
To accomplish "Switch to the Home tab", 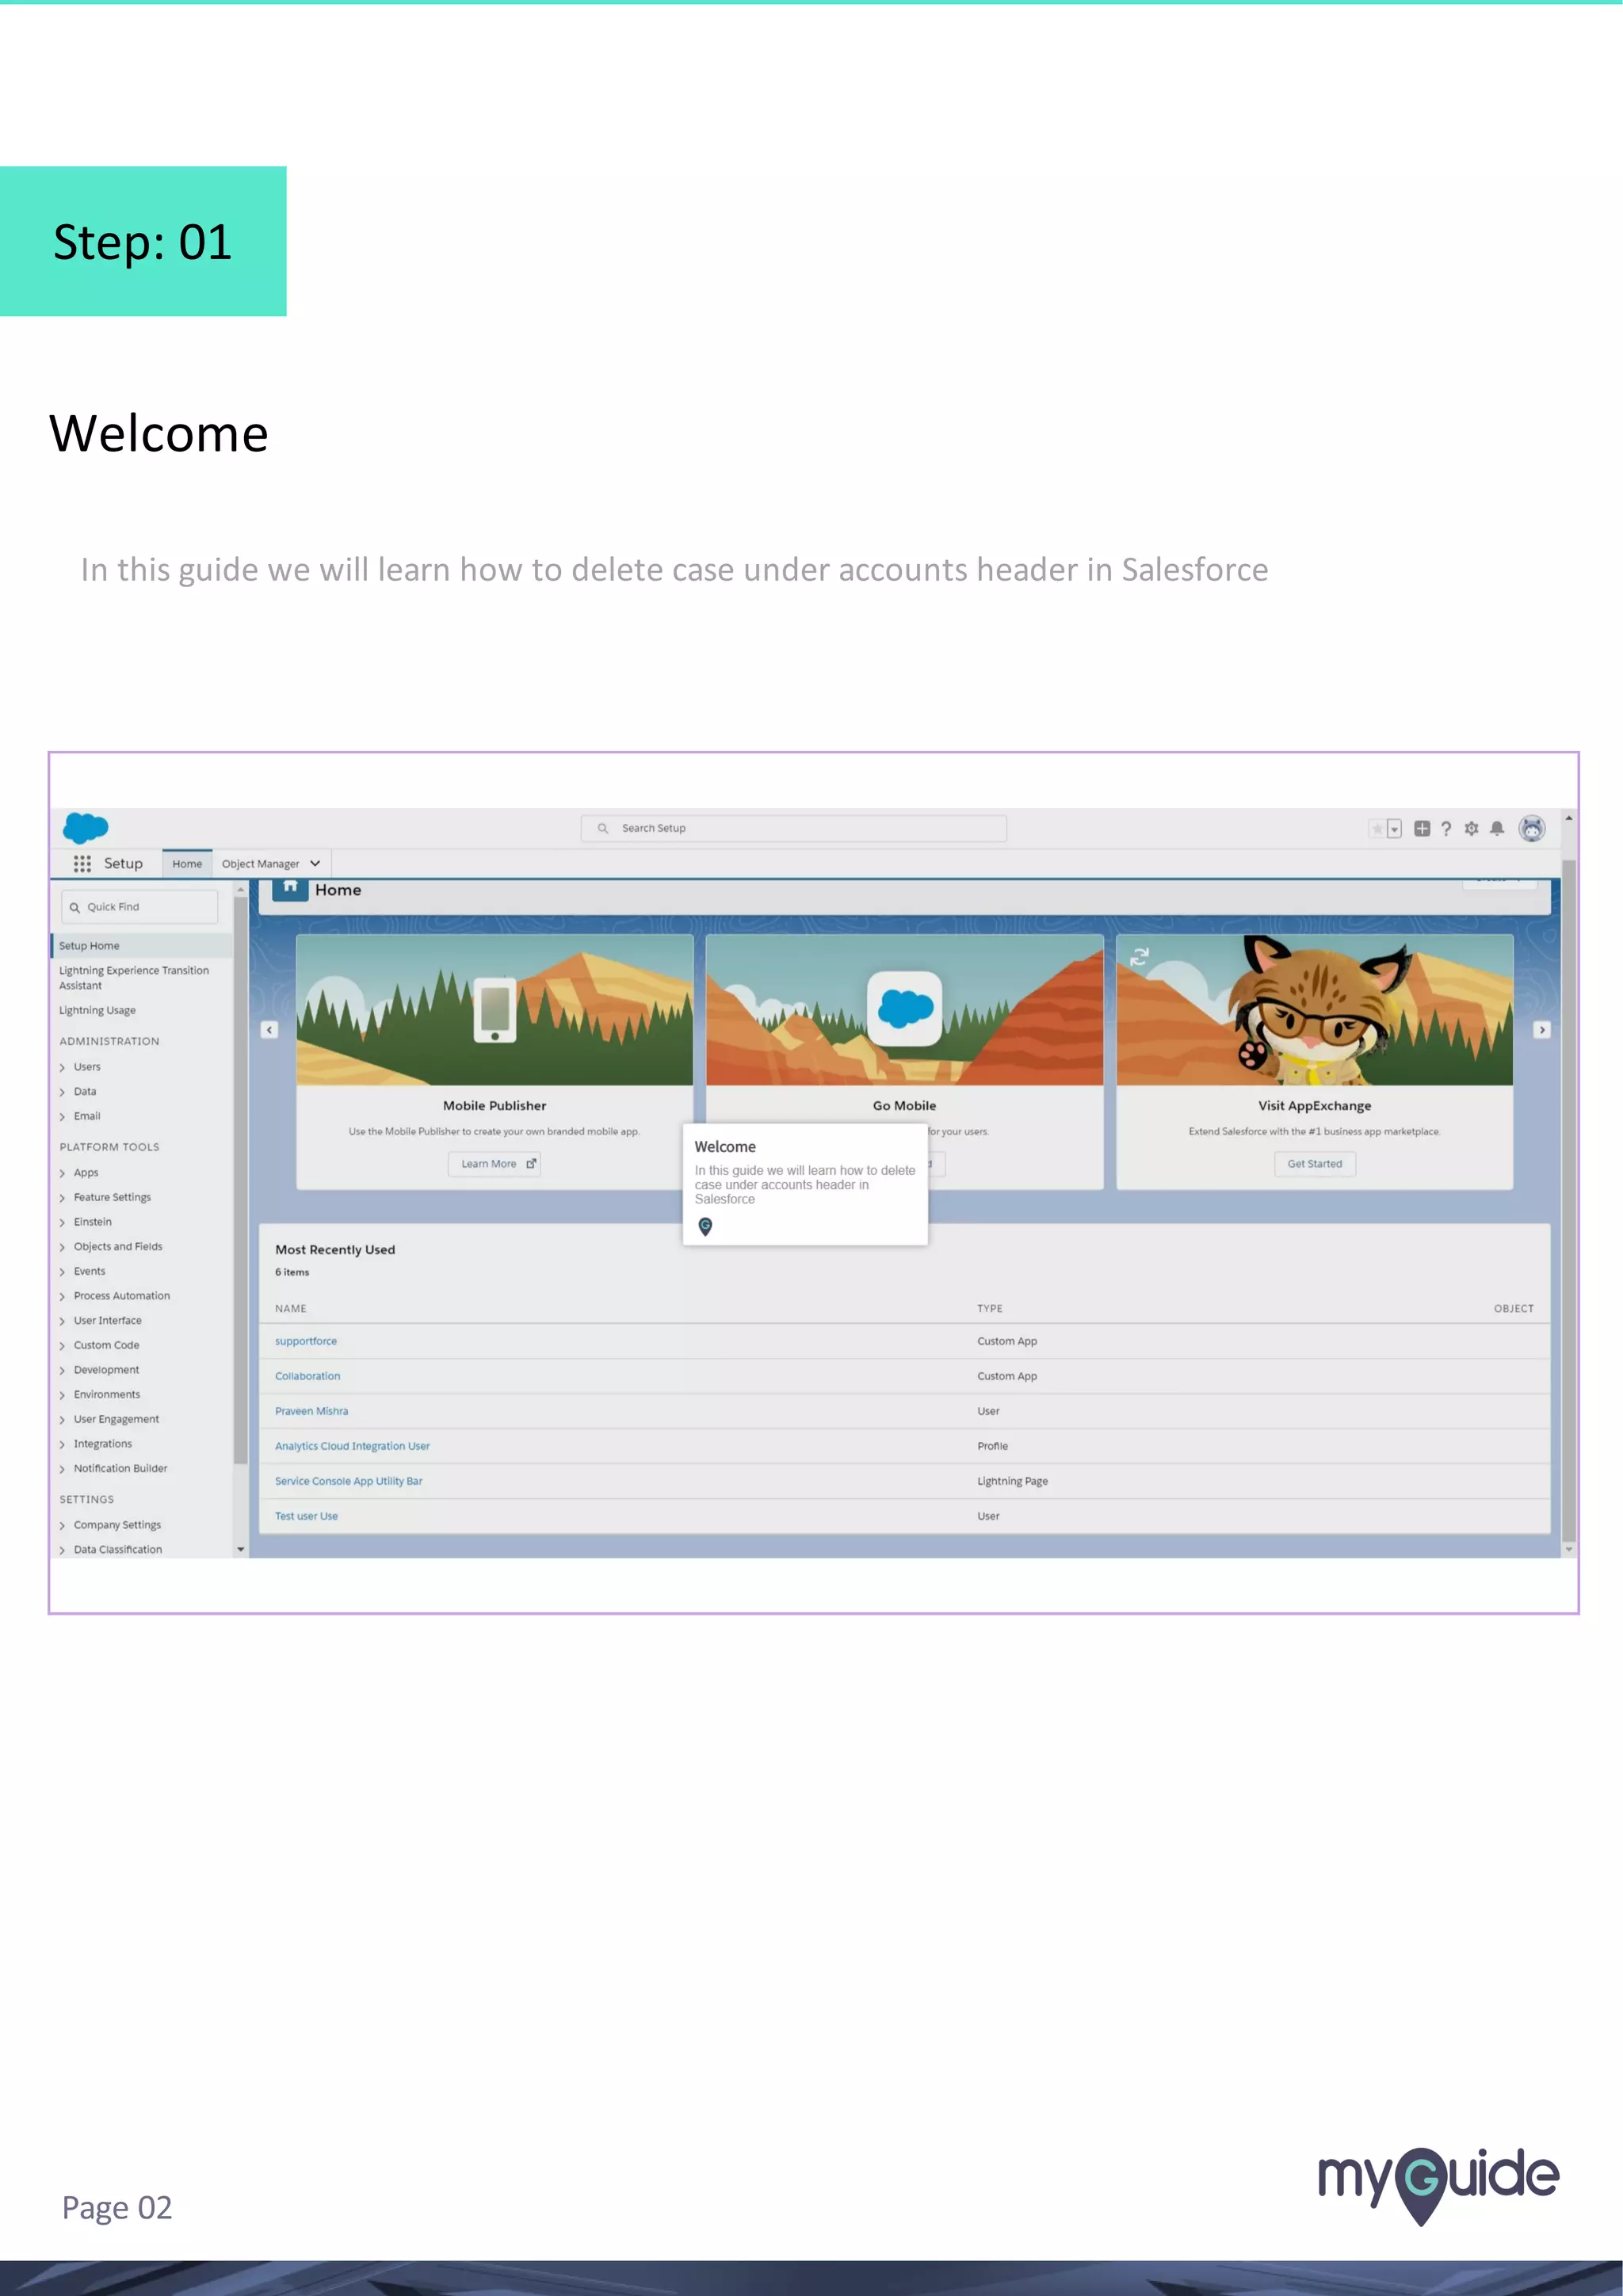I will (x=187, y=863).
